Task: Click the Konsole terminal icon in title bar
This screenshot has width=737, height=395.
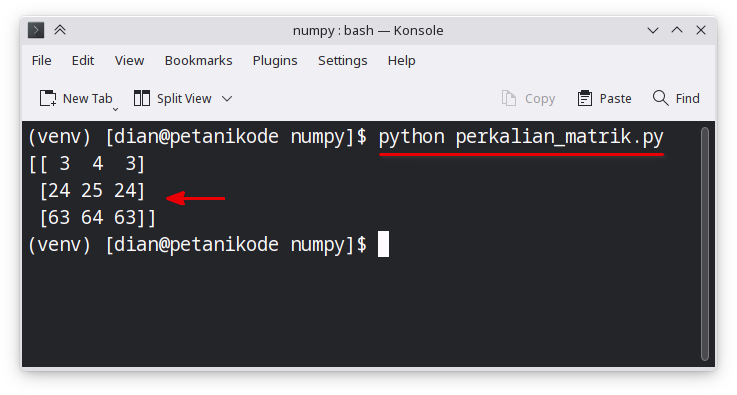Action: (36, 30)
